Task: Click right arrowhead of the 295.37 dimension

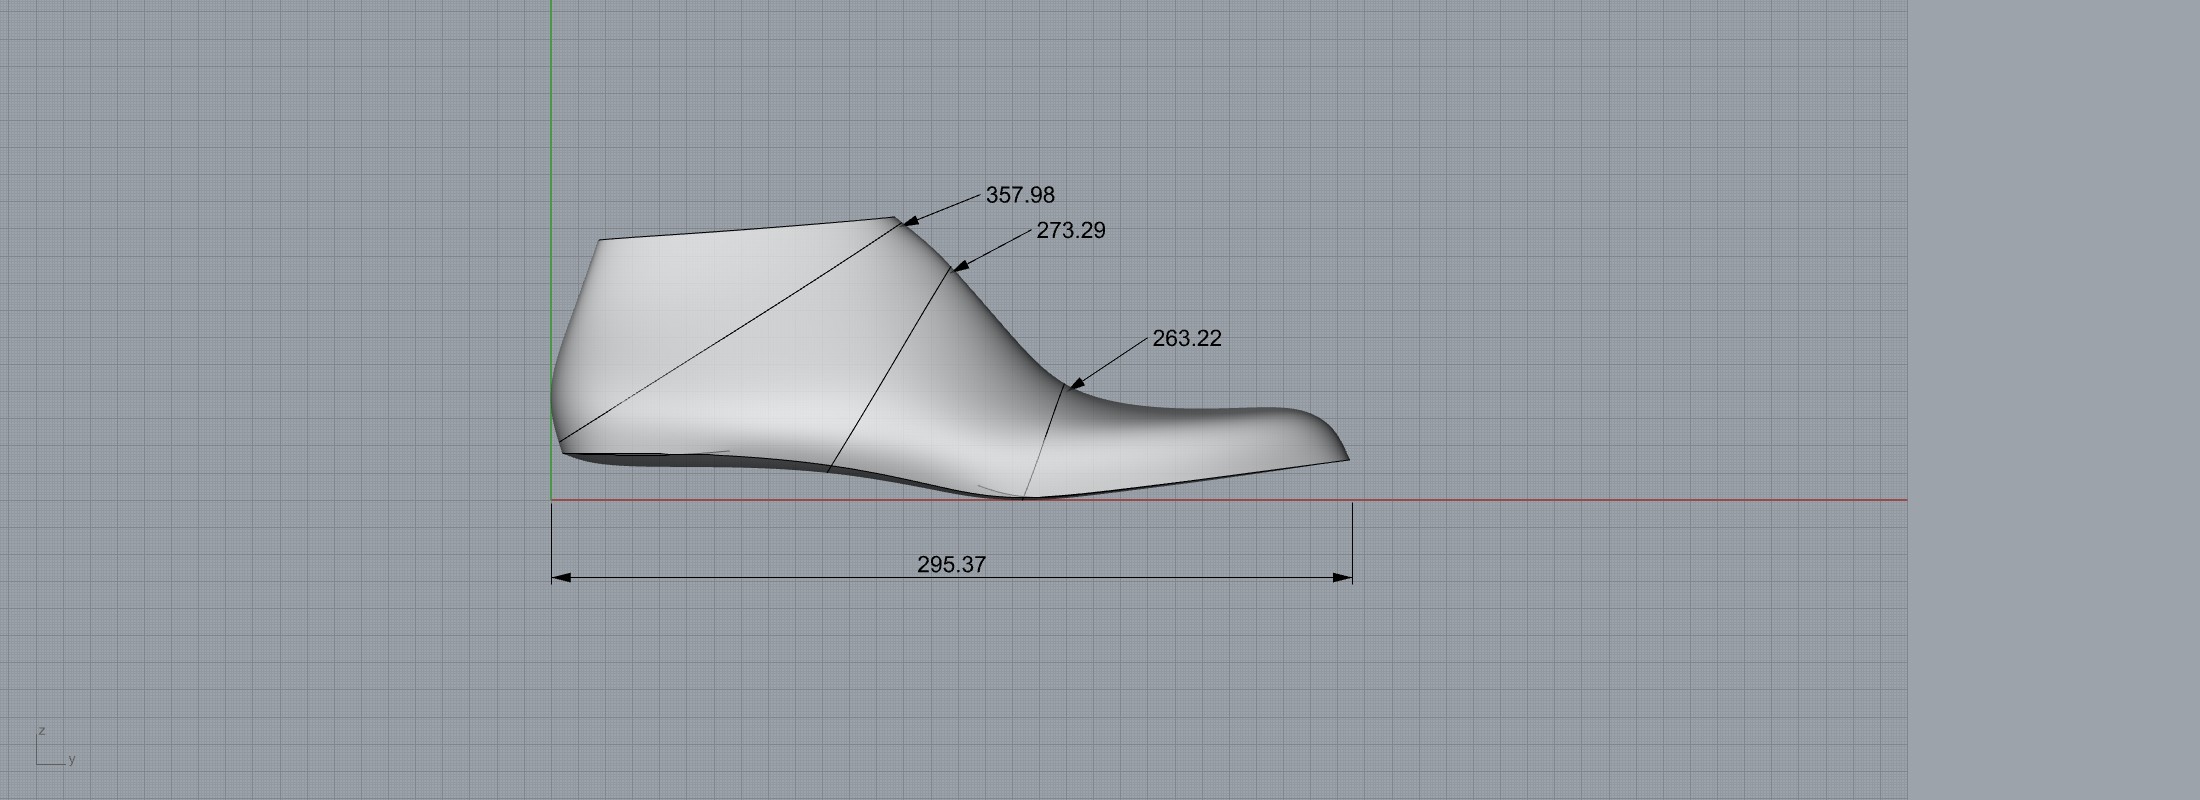Action: (1344, 577)
